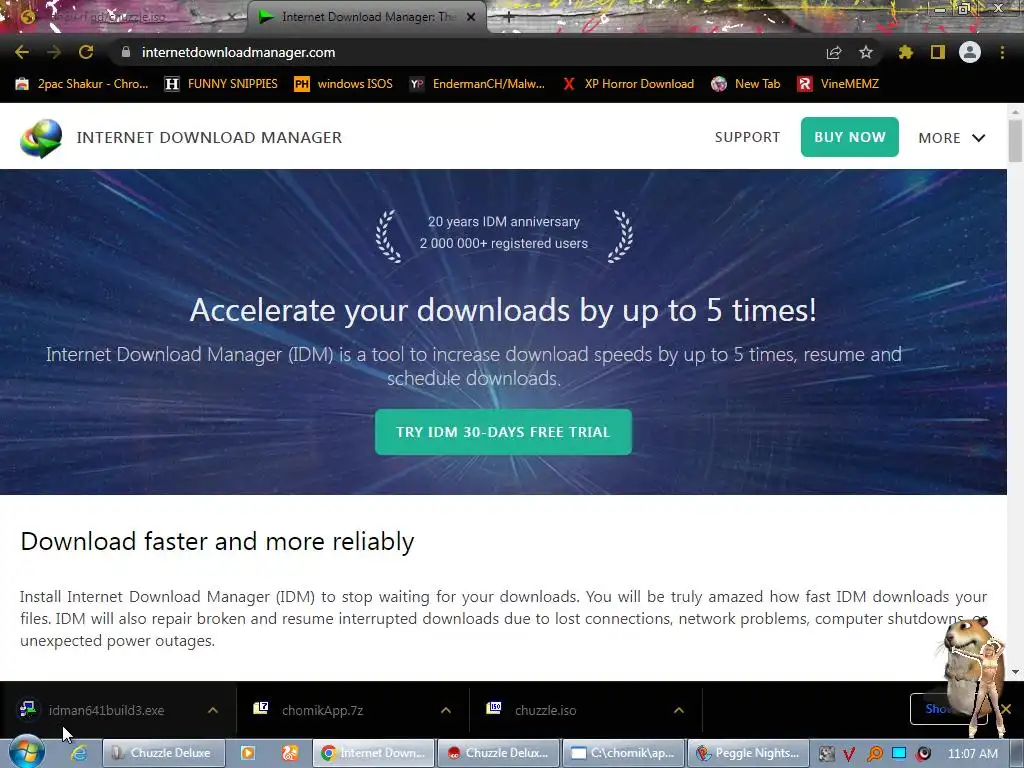Image resolution: width=1024 pixels, height=768 pixels.
Task: Open the SUPPORT menu link
Action: click(747, 137)
